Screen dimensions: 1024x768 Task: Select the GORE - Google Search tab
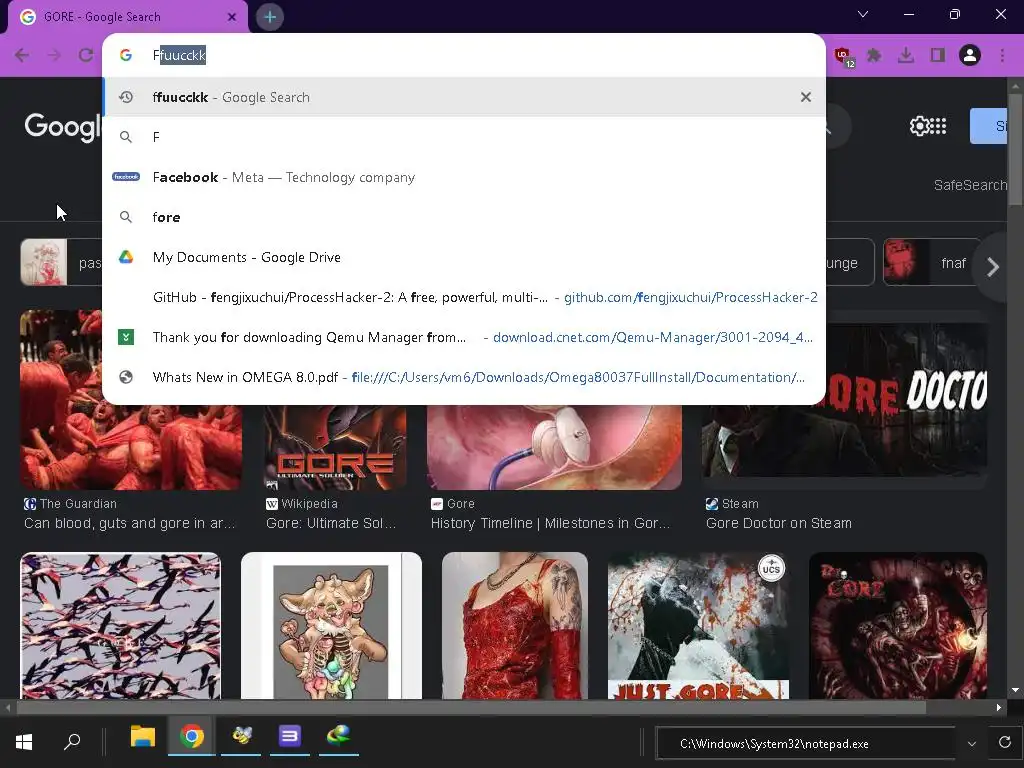(127, 17)
